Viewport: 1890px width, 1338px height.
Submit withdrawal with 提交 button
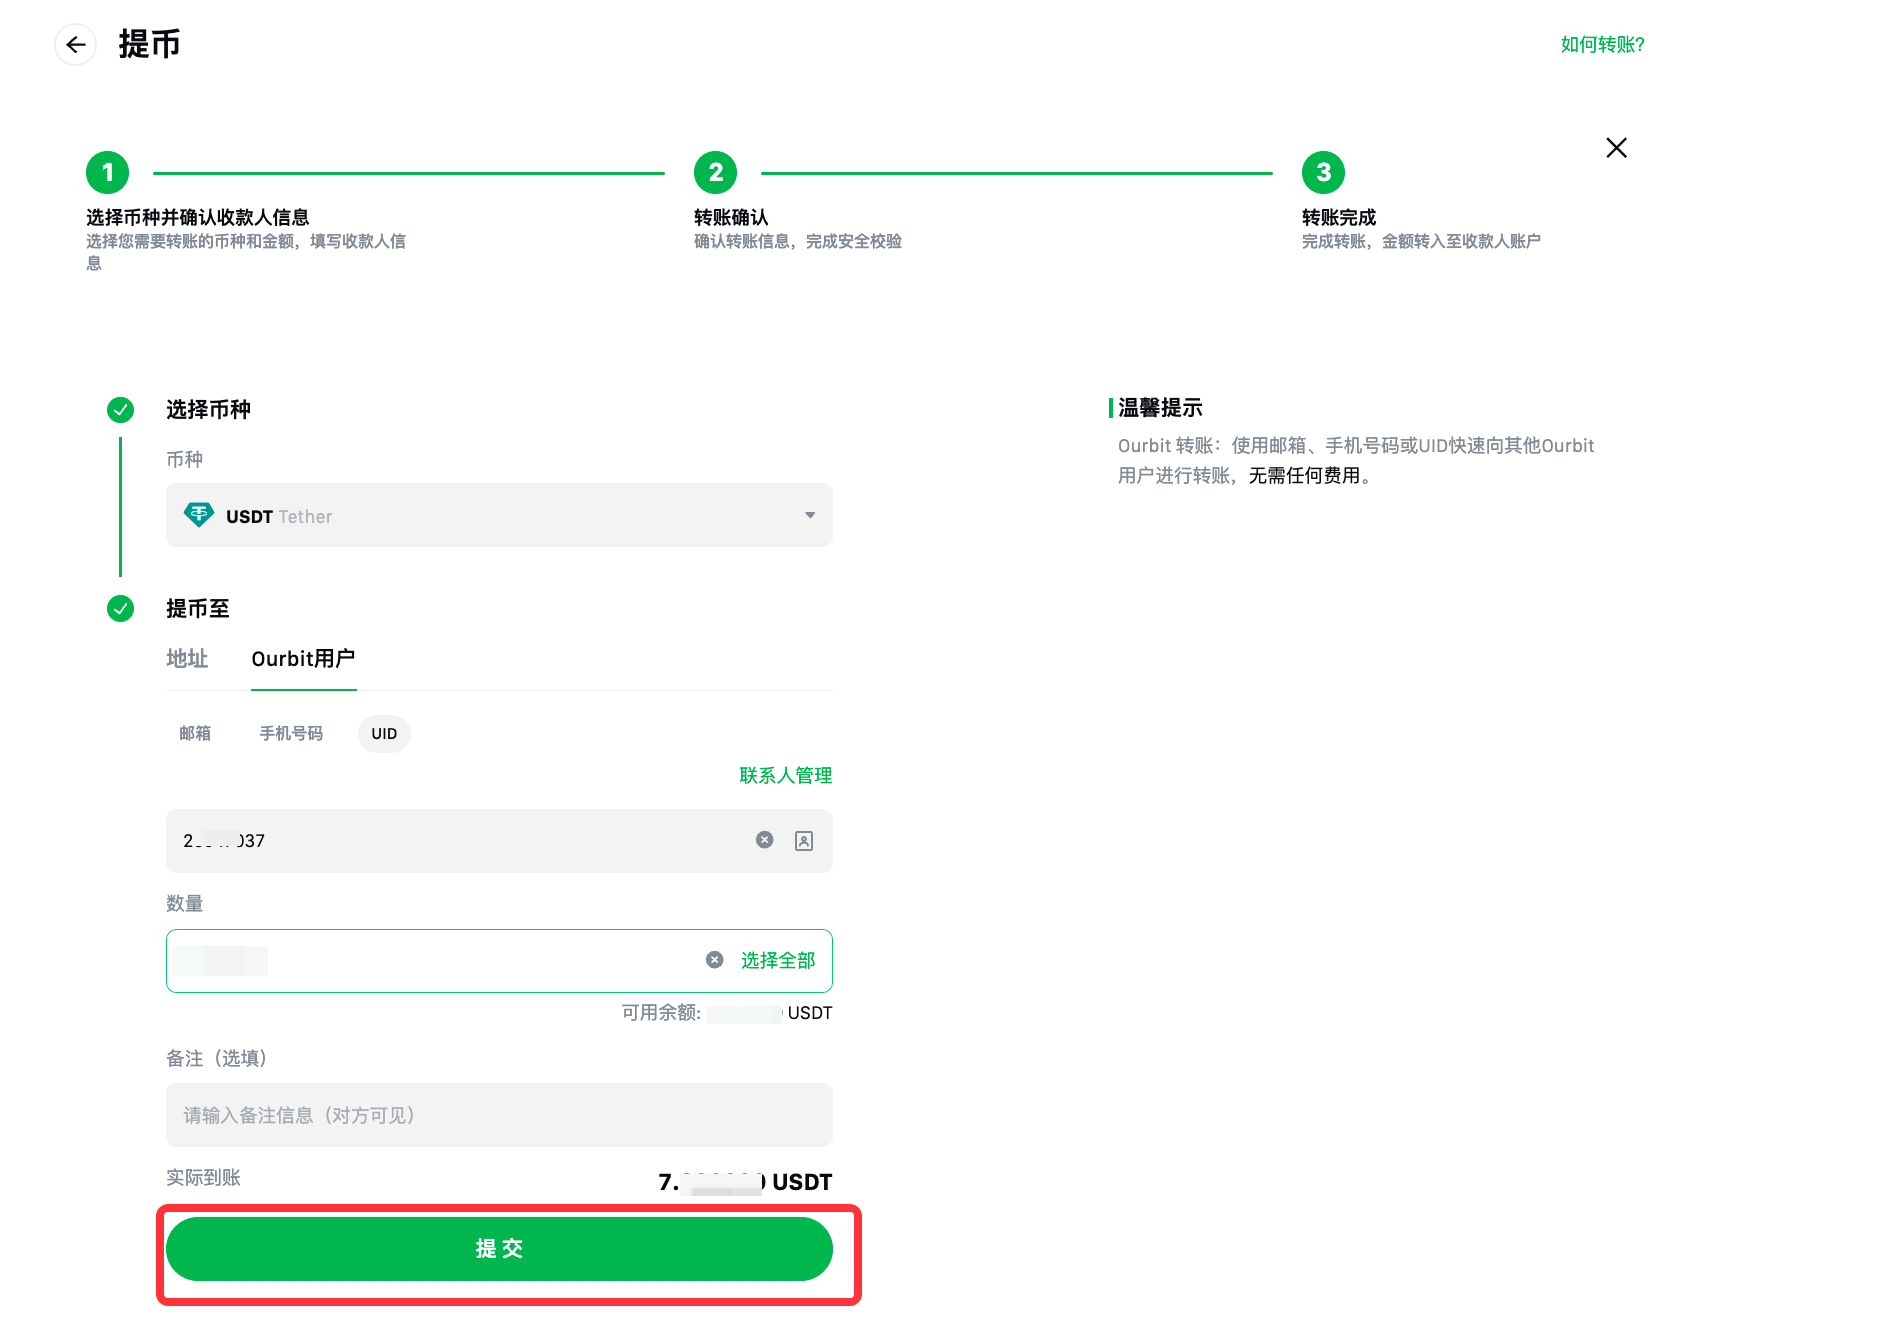click(499, 1249)
